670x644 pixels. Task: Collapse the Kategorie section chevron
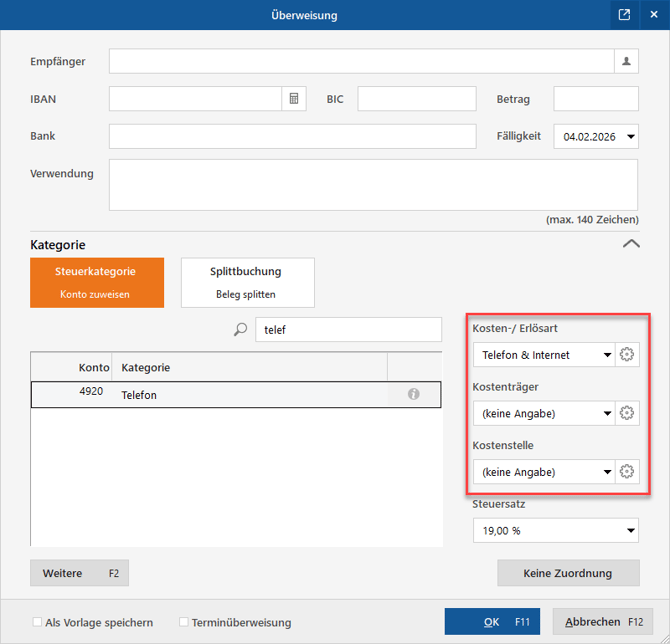pos(631,243)
